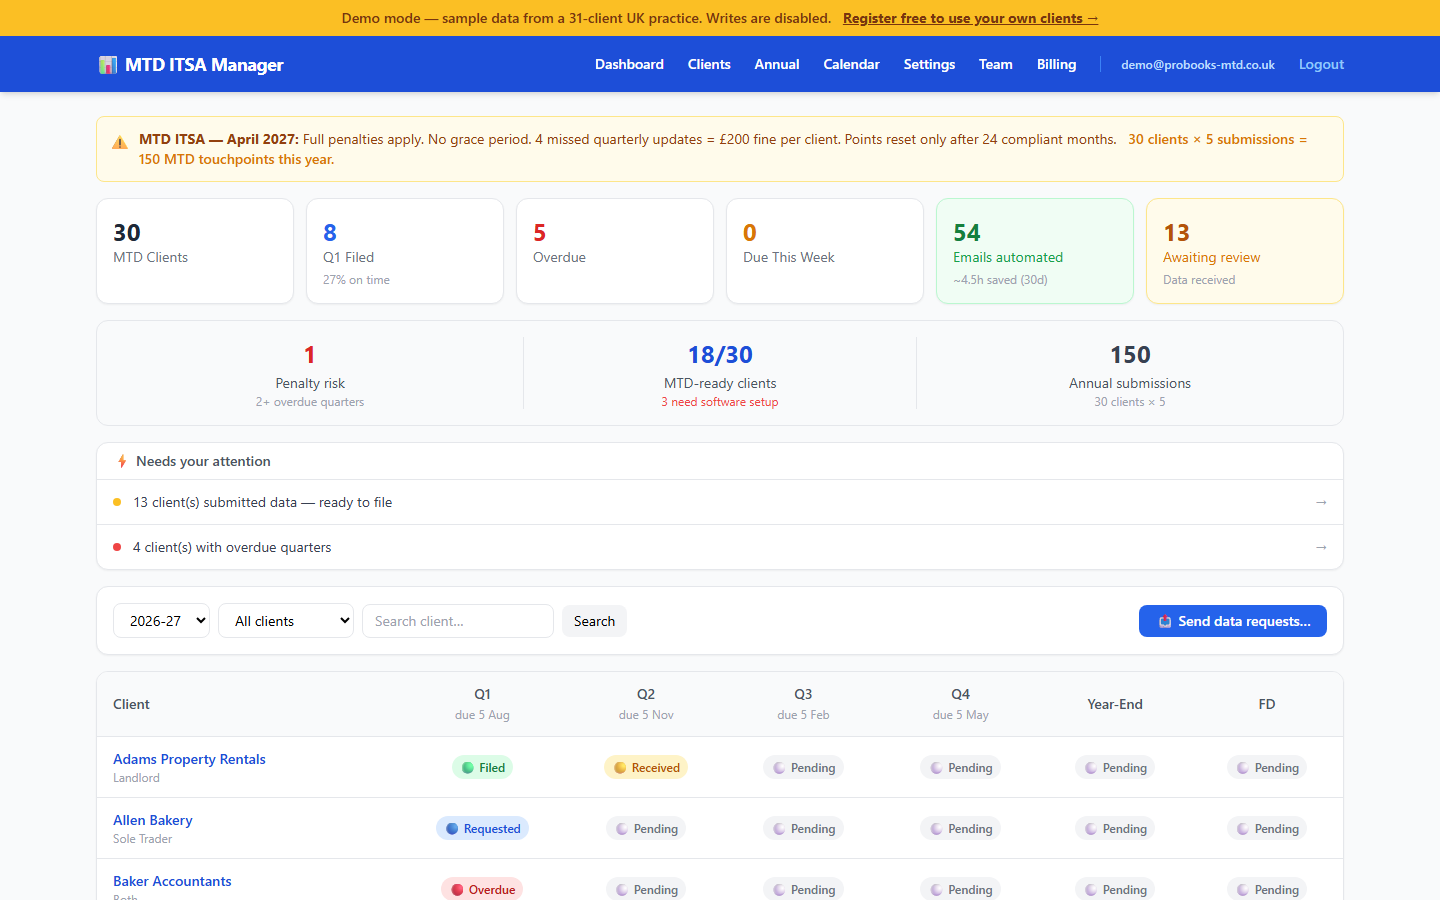Click the Q2 due 5 Nov column header

(646, 704)
